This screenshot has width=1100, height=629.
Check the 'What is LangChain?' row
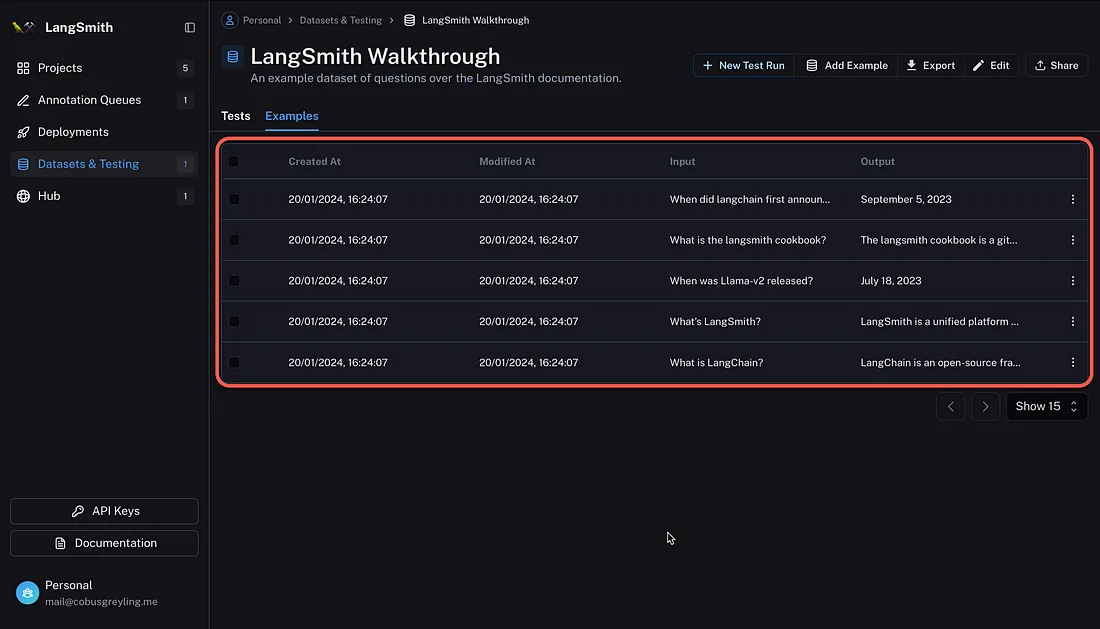point(234,363)
